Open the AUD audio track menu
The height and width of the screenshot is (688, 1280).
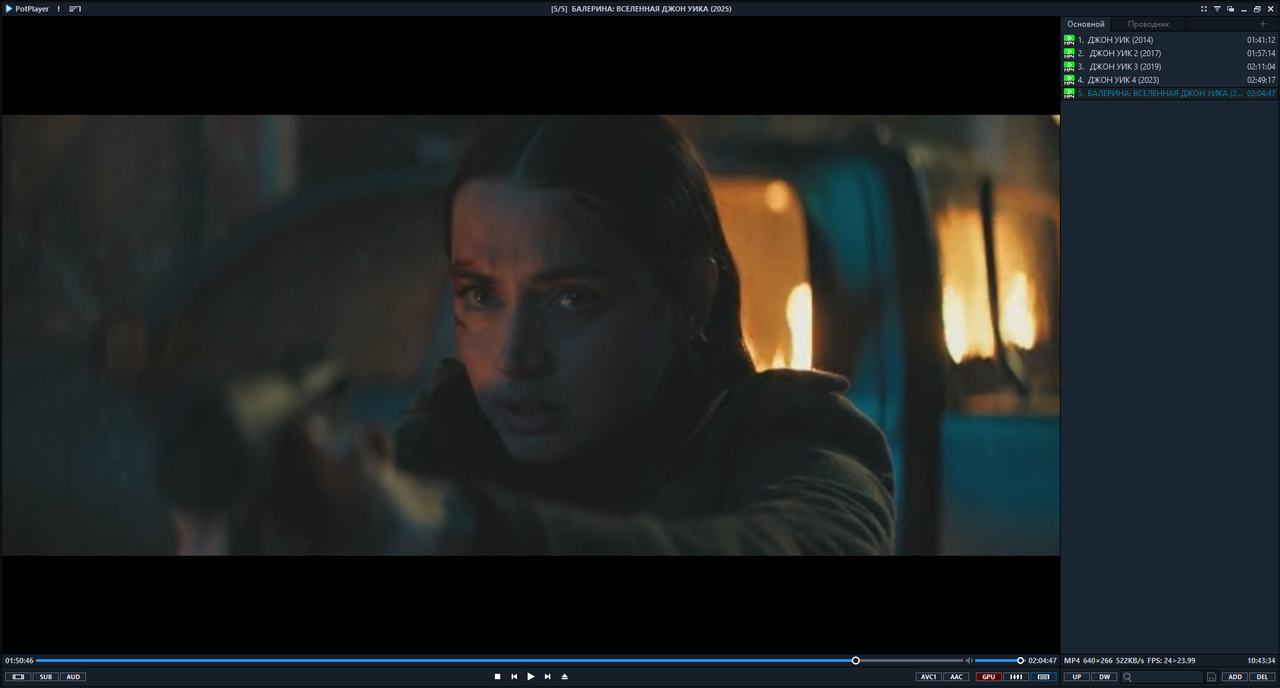pyautogui.click(x=73, y=677)
